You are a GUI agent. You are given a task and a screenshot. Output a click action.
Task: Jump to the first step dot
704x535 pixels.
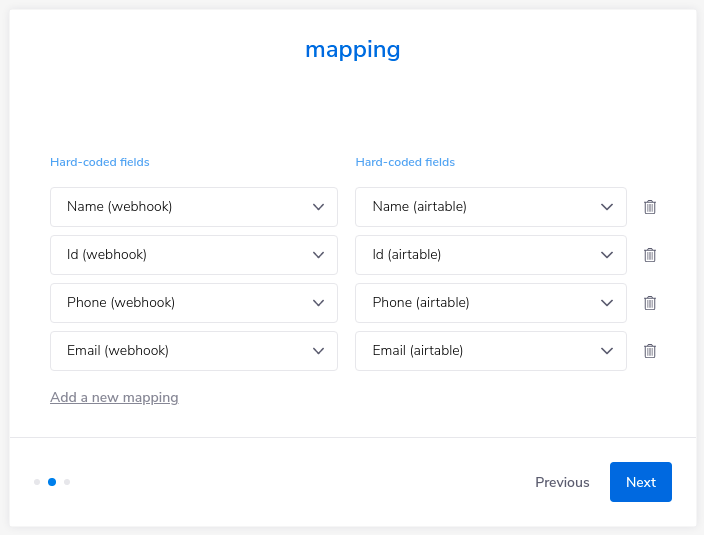pyautogui.click(x=37, y=482)
